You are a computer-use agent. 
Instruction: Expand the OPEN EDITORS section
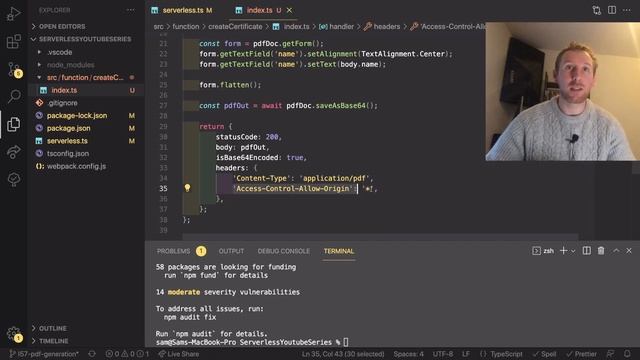[x=62, y=27]
